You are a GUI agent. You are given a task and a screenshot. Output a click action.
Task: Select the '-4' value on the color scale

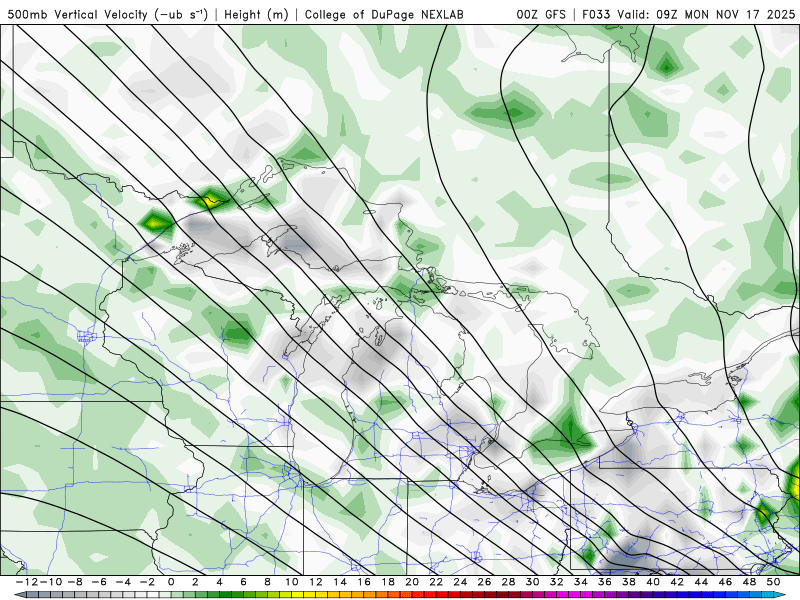point(123,582)
